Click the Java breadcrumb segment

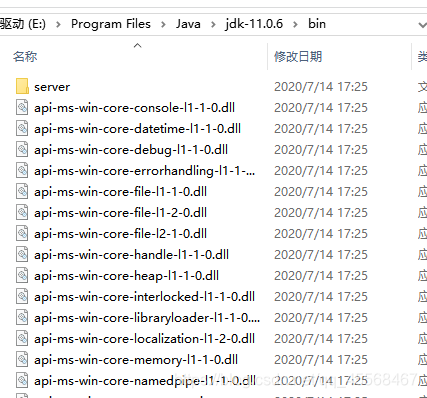tap(188, 24)
